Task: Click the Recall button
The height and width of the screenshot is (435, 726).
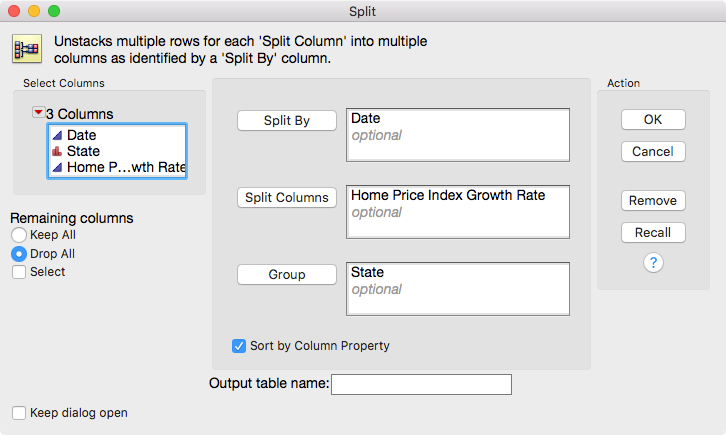Action: pos(653,232)
